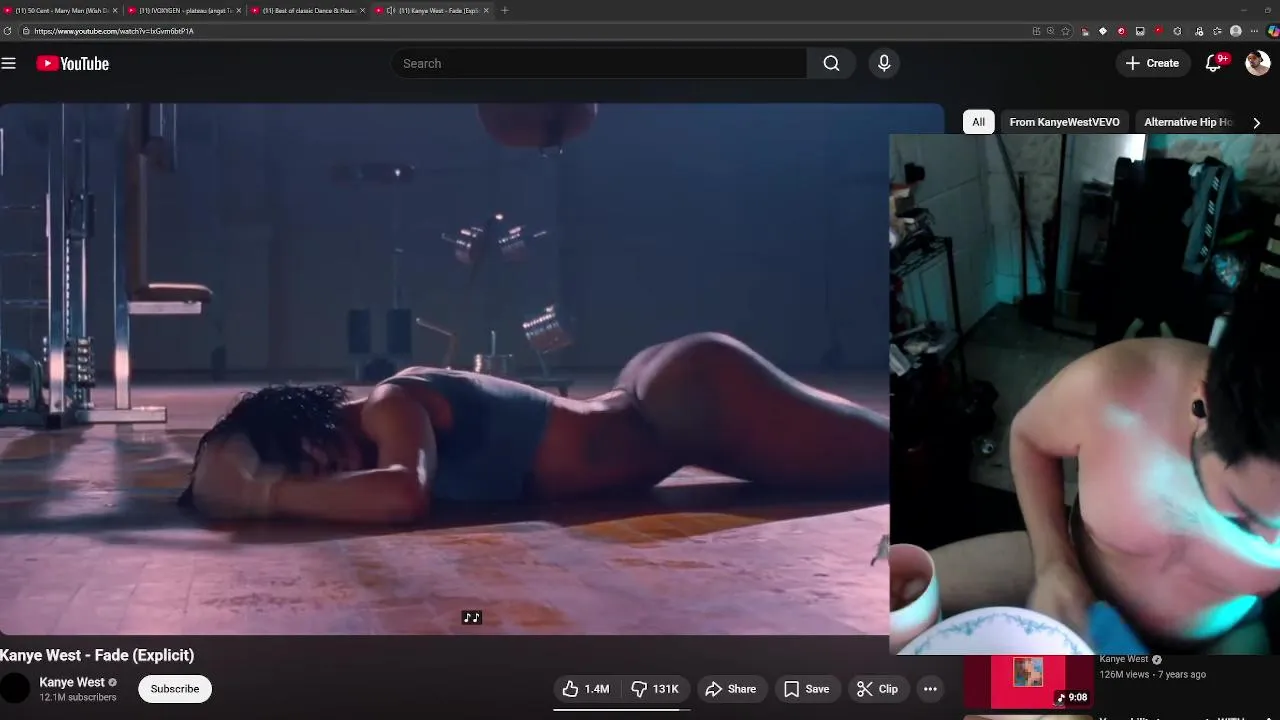Open the red YouTube extension icon
Screen dimensions: 1280x720
(1159, 31)
